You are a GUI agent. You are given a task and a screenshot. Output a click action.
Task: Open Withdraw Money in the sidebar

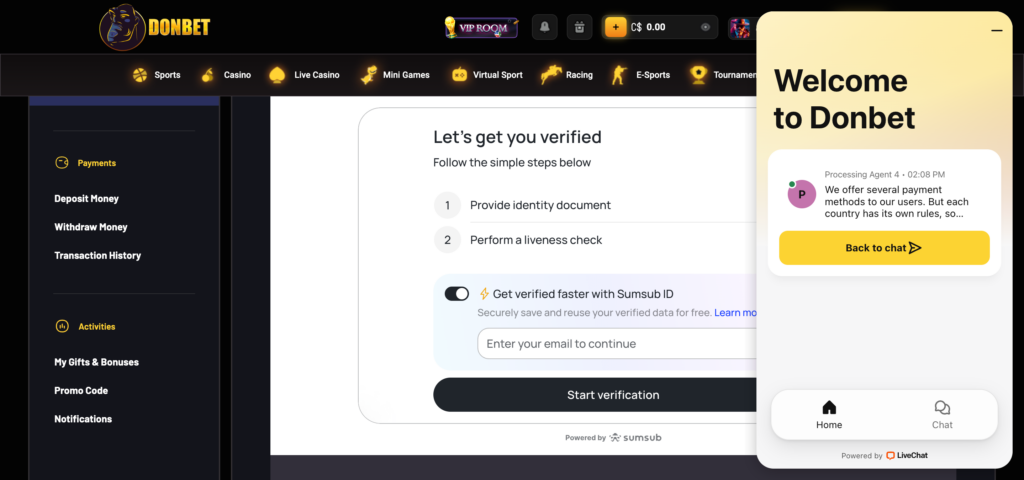pyautogui.click(x=91, y=227)
